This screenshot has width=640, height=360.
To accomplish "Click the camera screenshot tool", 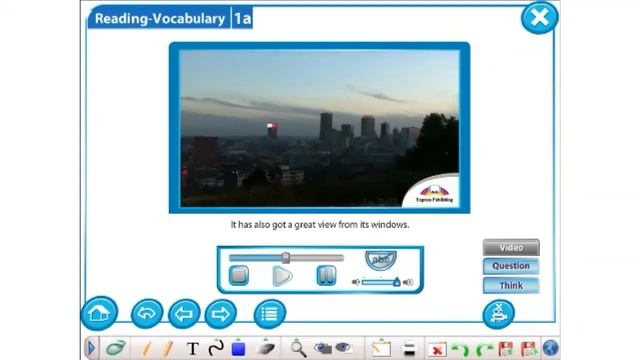I will click(x=323, y=348).
